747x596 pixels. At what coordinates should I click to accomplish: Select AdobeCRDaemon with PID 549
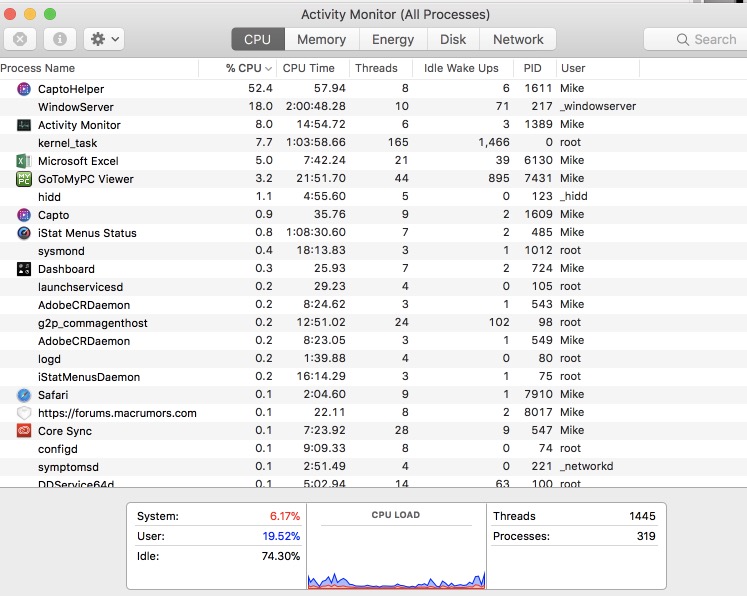(x=374, y=341)
